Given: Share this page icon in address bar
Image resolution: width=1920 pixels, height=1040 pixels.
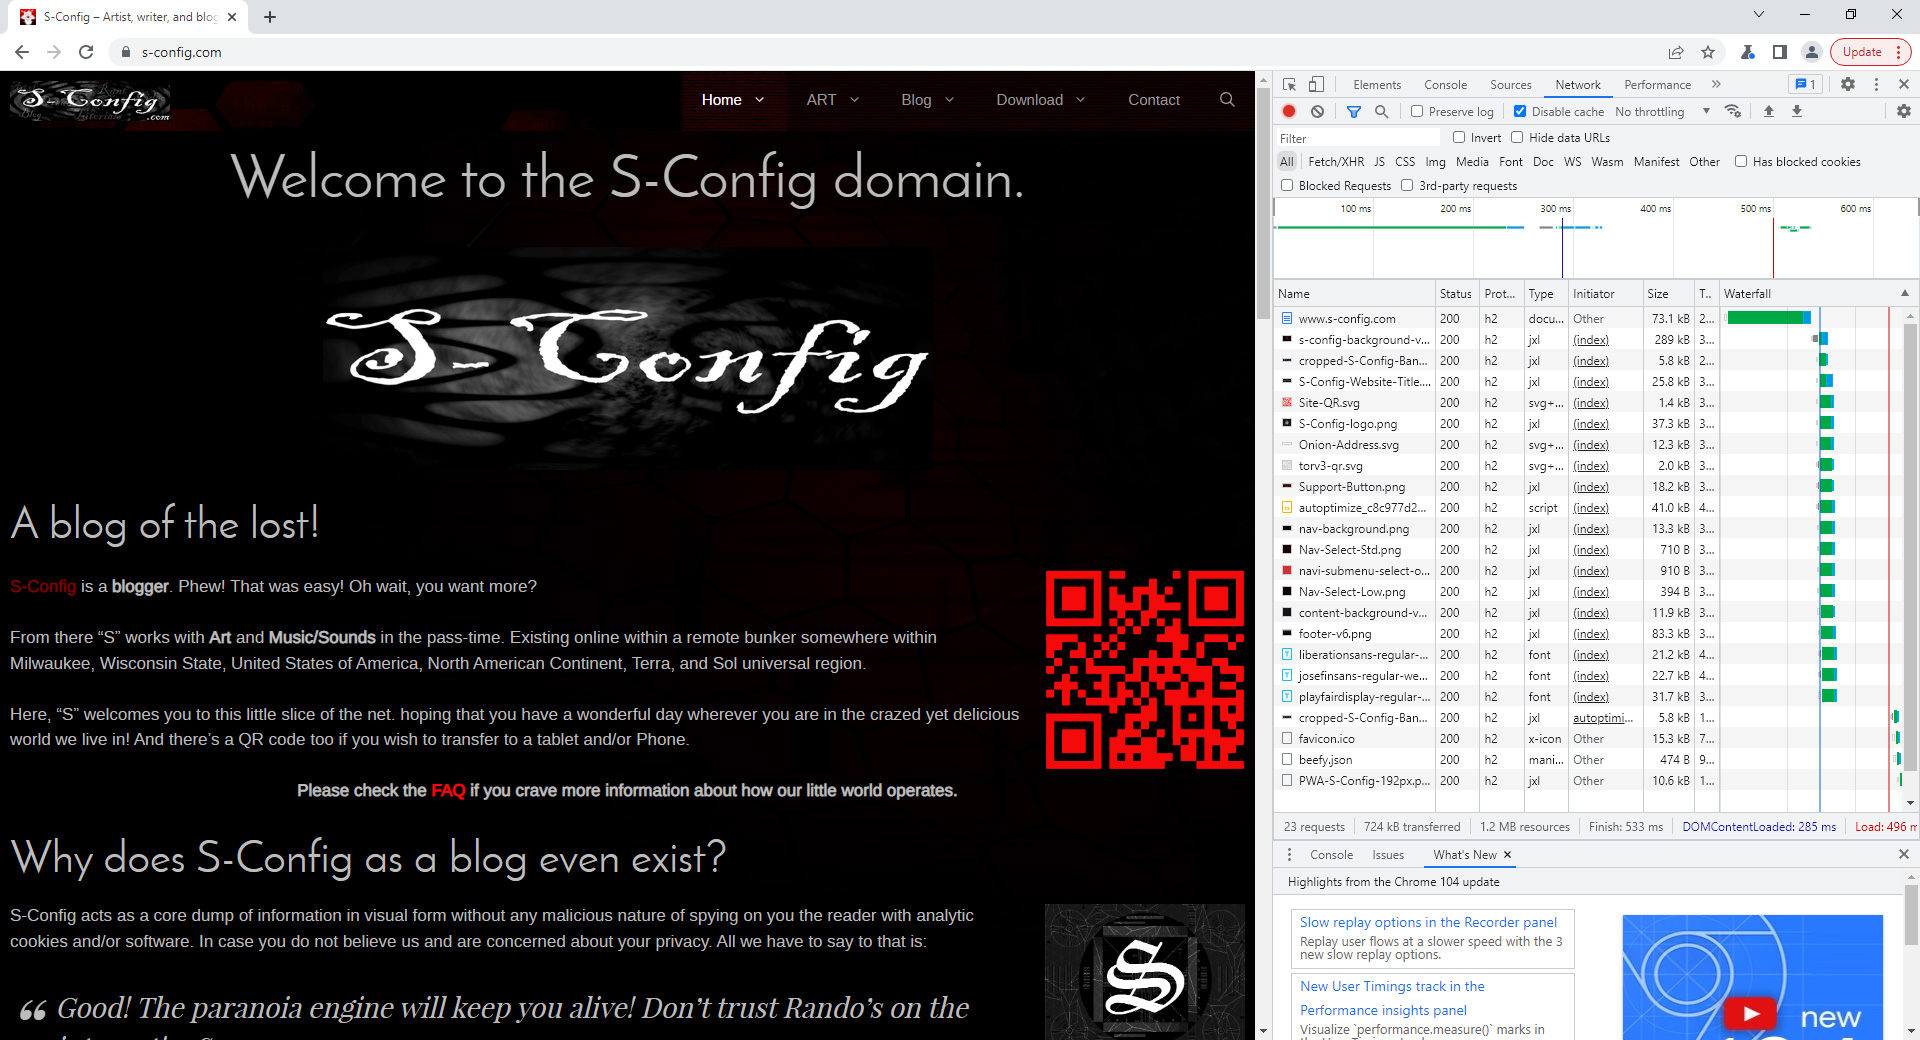Looking at the screenshot, I should [1676, 52].
